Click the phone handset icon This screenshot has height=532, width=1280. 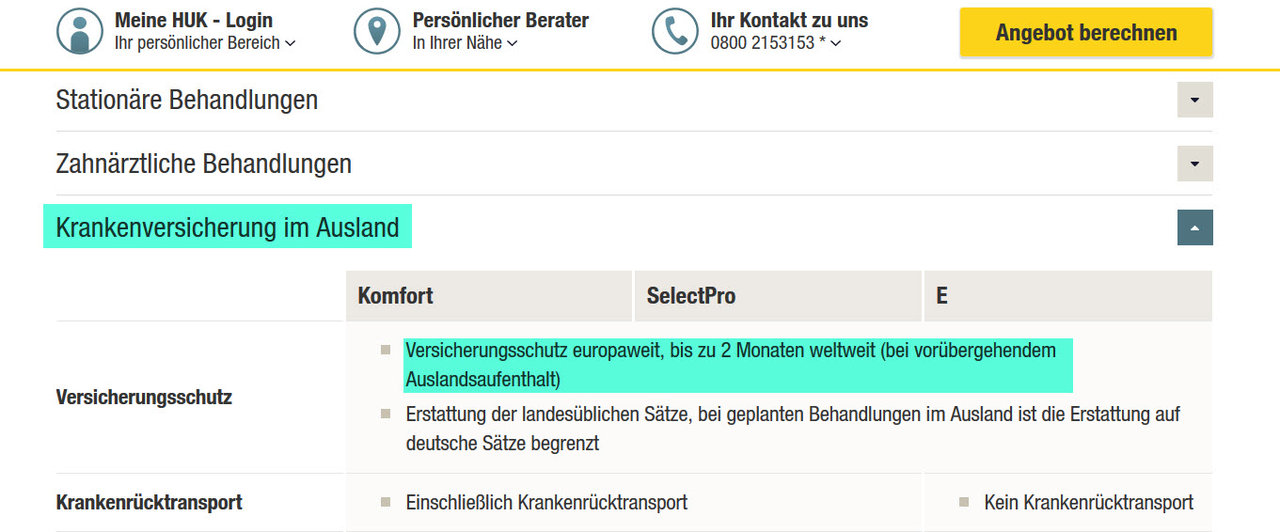(675, 32)
